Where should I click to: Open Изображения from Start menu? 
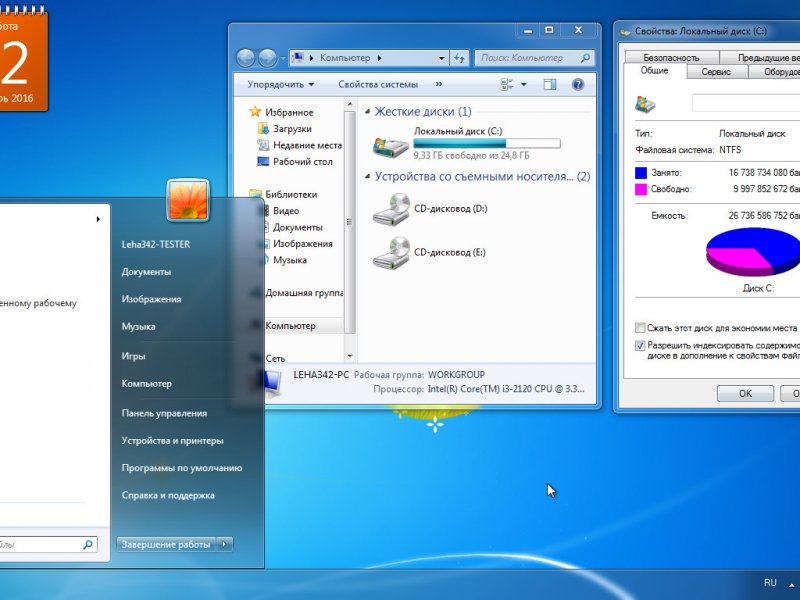point(152,299)
